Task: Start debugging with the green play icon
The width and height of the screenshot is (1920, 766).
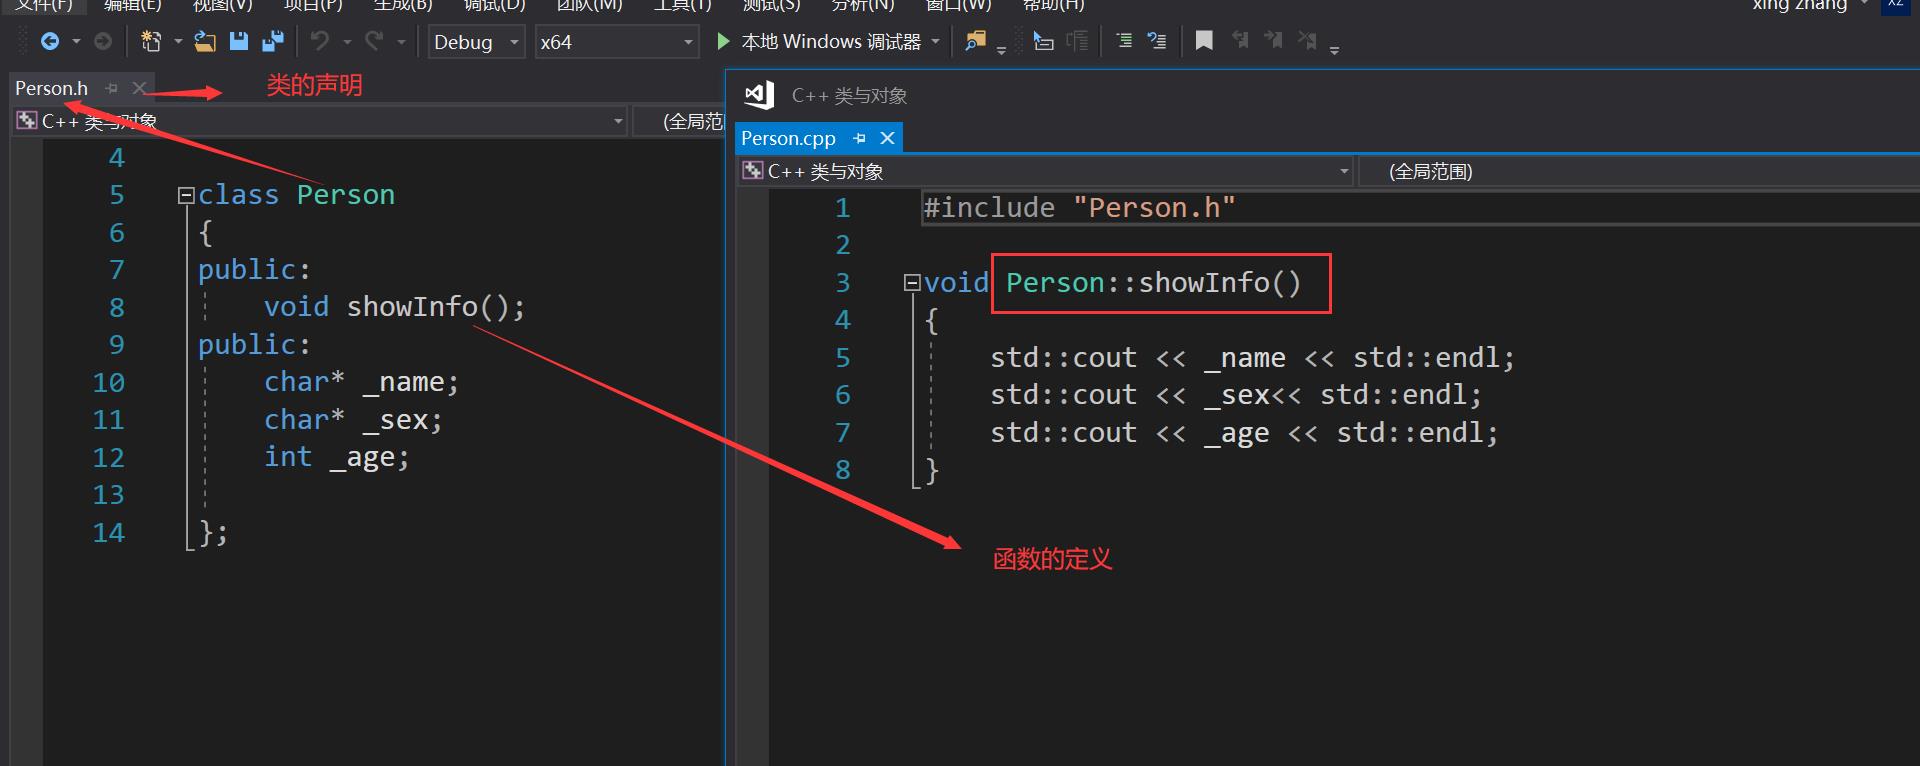Action: [723, 41]
